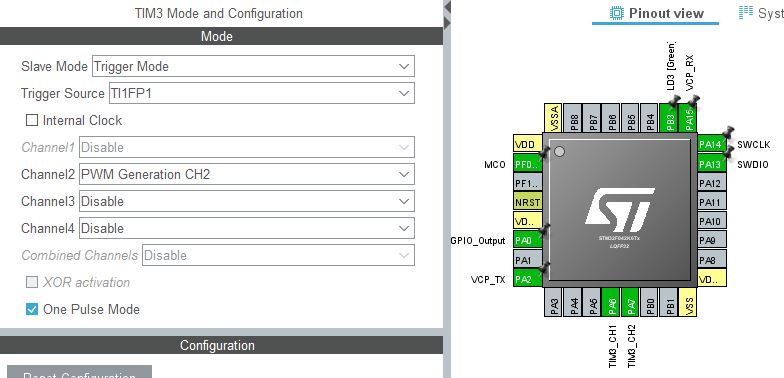This screenshot has height=378, width=784.
Task: Select pin PA8 on the chip
Action: [712, 260]
